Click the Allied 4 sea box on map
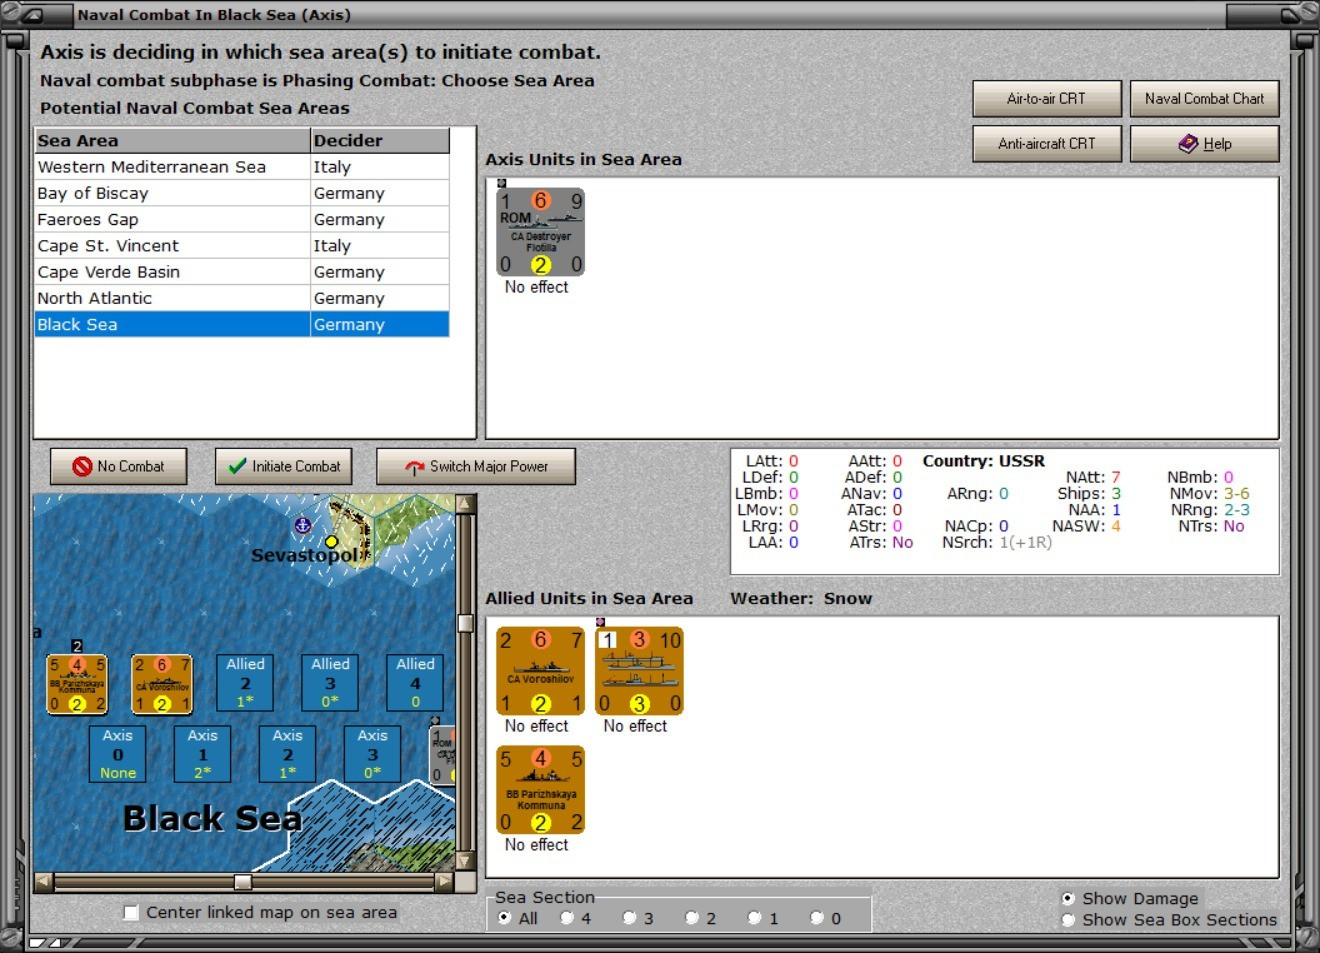The width and height of the screenshot is (1320, 953). [415, 683]
